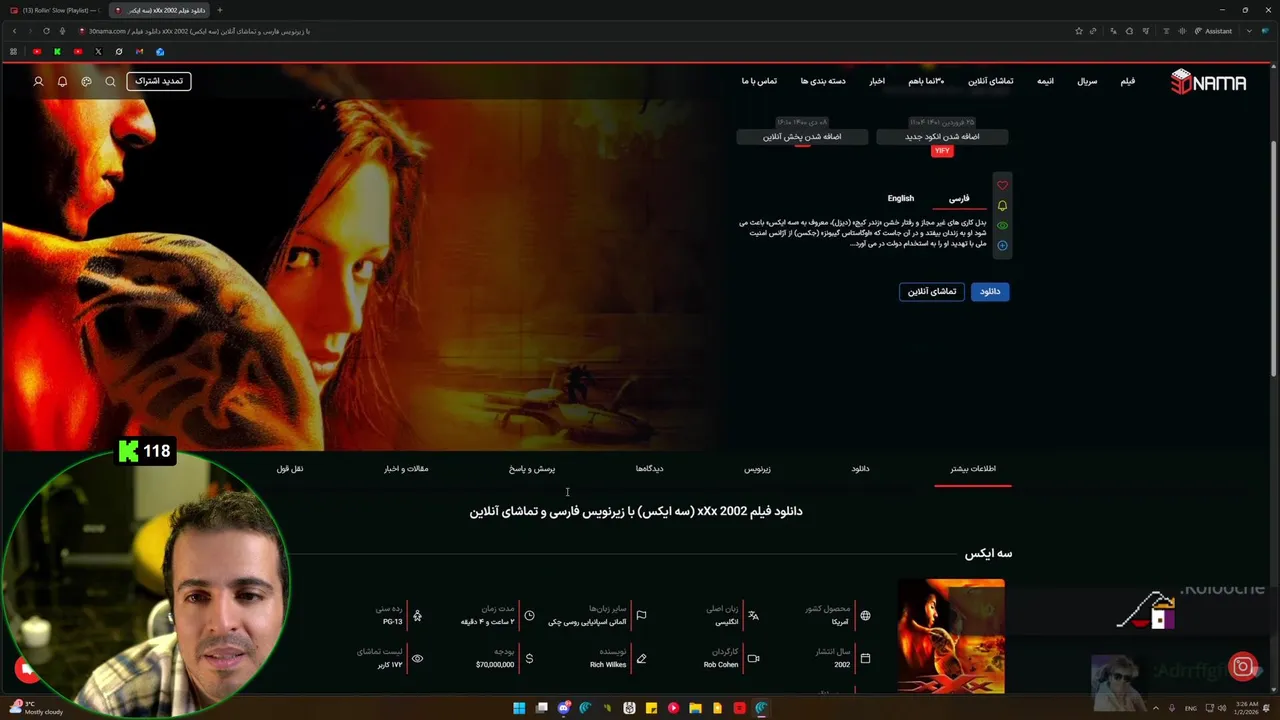Click the Instagram icon at bottom right
The width and height of the screenshot is (1280, 720).
(x=1243, y=667)
